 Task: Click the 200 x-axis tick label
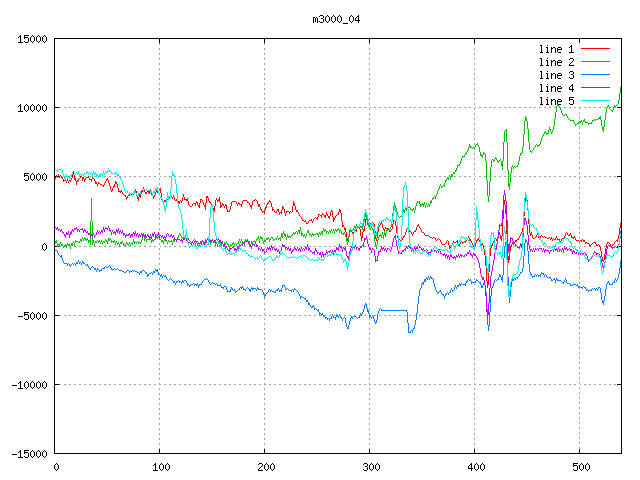(265, 467)
